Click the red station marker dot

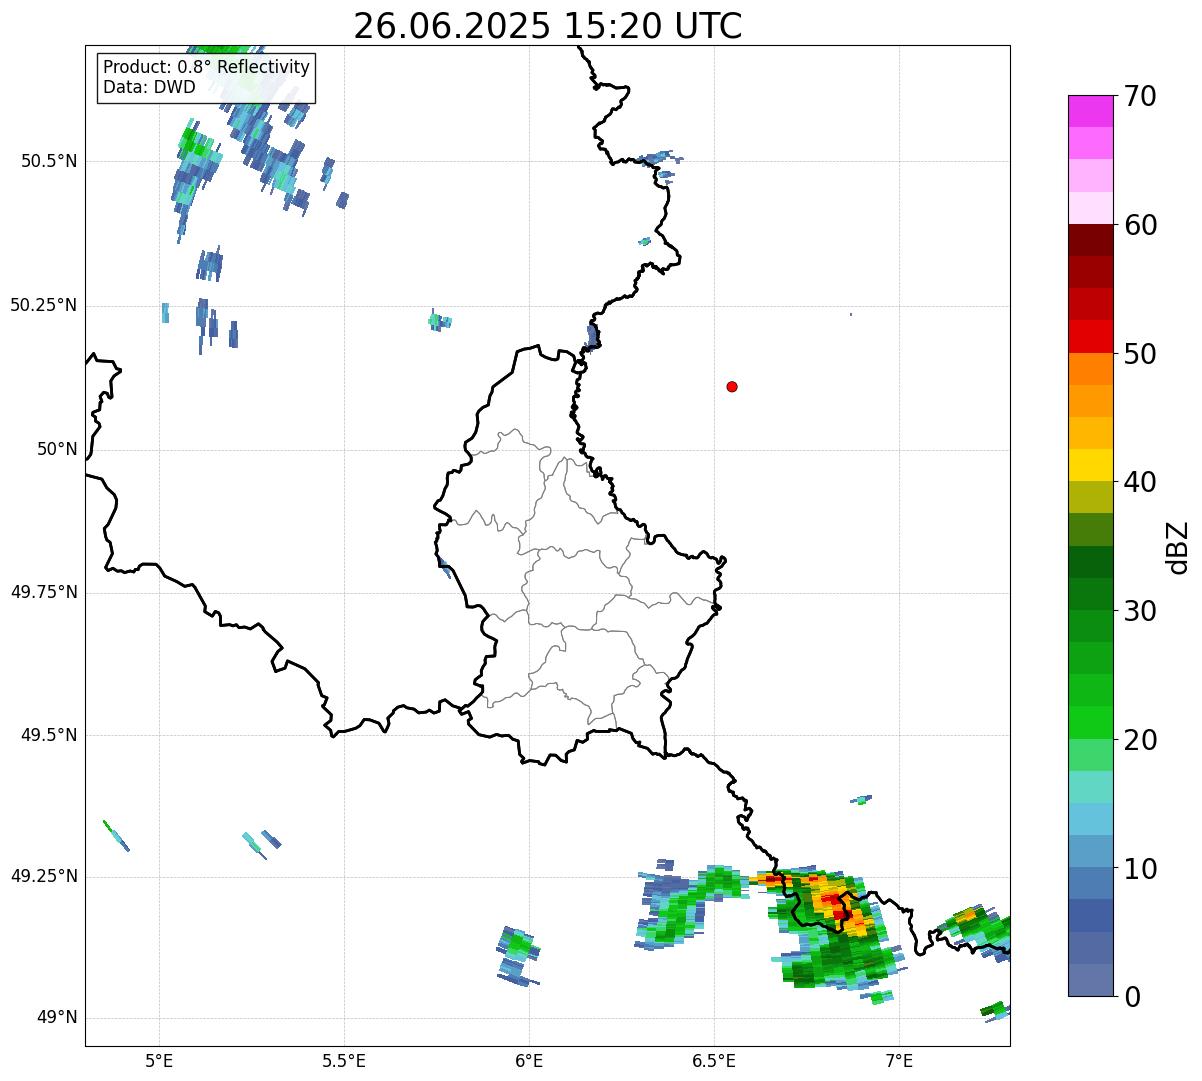(x=732, y=386)
